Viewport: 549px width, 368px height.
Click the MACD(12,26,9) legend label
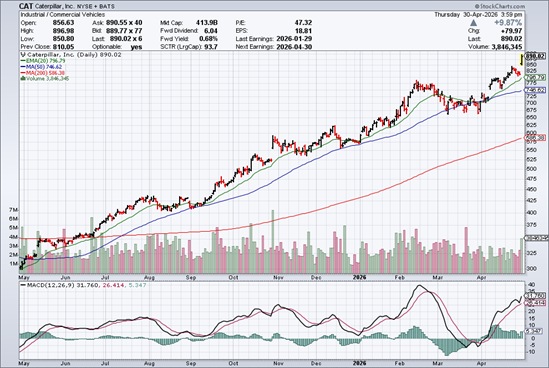(50, 285)
